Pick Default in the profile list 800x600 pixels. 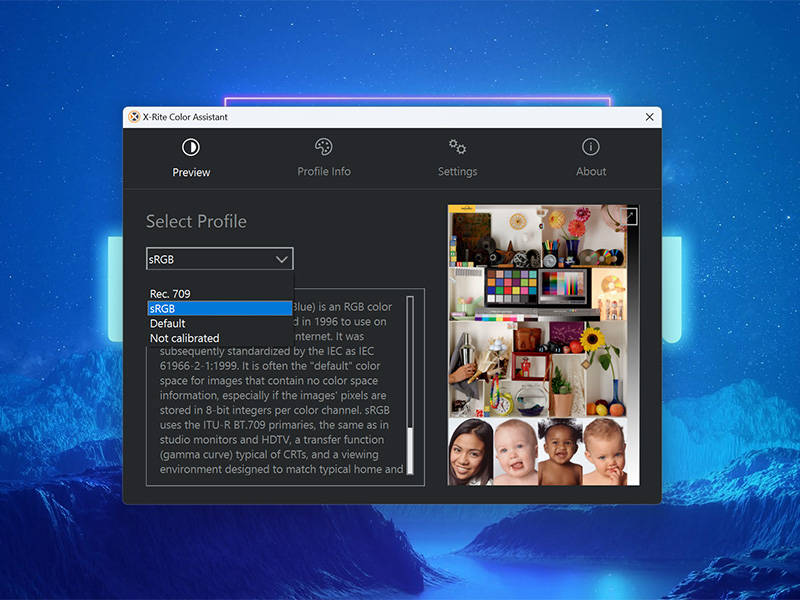[220, 323]
